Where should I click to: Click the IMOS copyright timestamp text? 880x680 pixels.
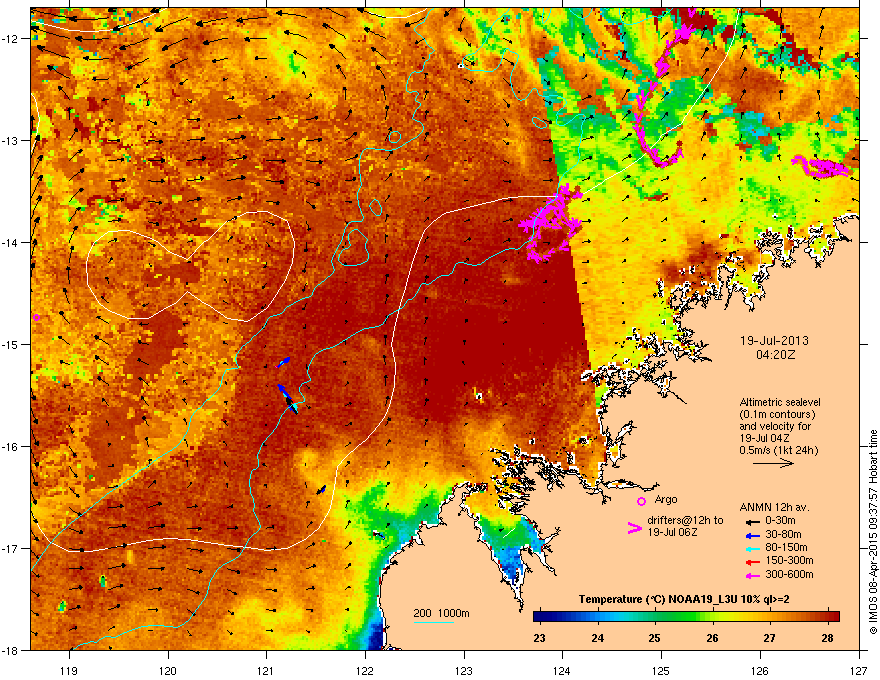873,532
